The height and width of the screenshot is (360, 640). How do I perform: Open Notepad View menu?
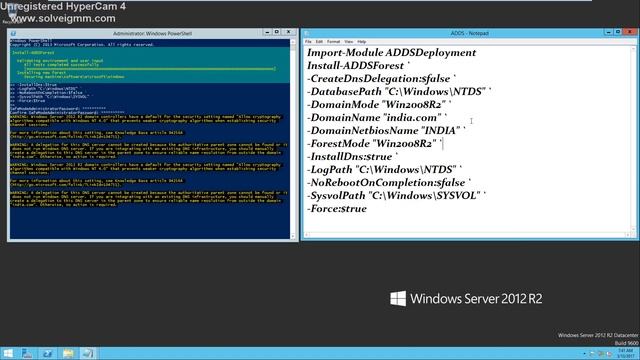(x=349, y=42)
